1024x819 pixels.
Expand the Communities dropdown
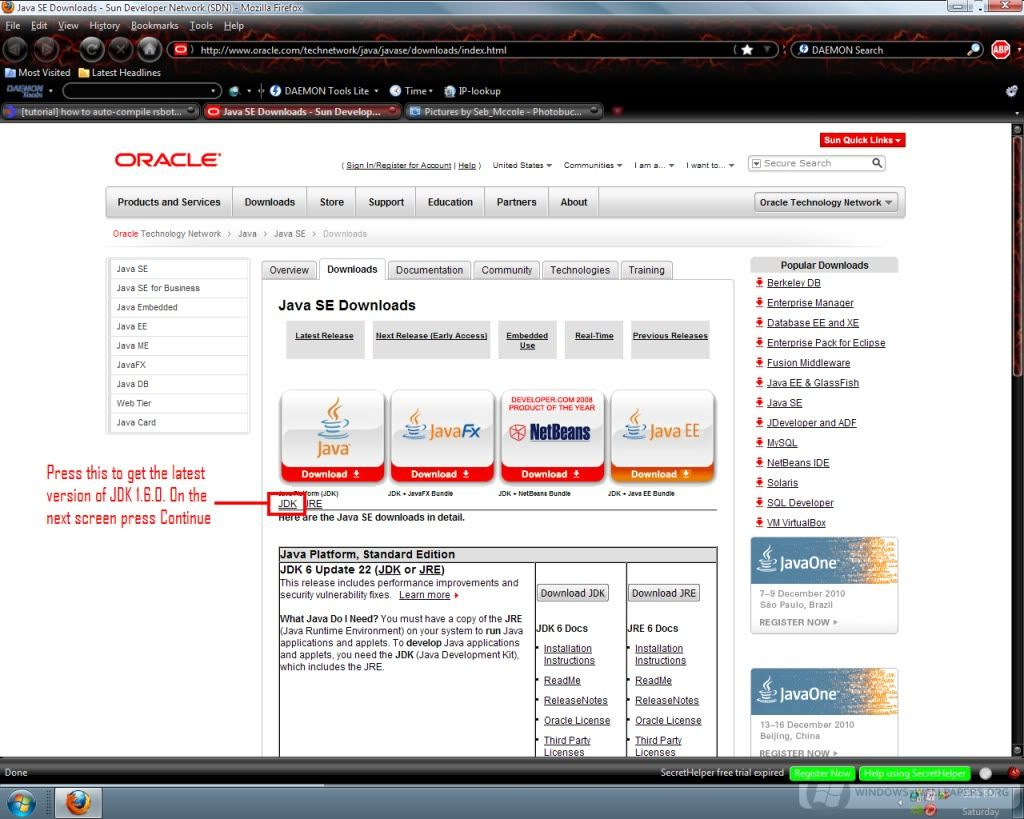593,165
